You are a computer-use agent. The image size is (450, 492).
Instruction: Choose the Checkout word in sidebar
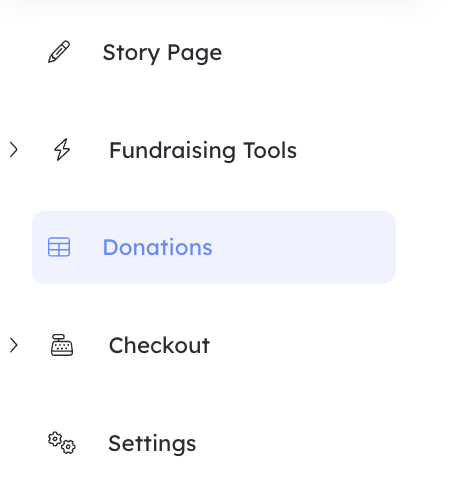coord(159,345)
